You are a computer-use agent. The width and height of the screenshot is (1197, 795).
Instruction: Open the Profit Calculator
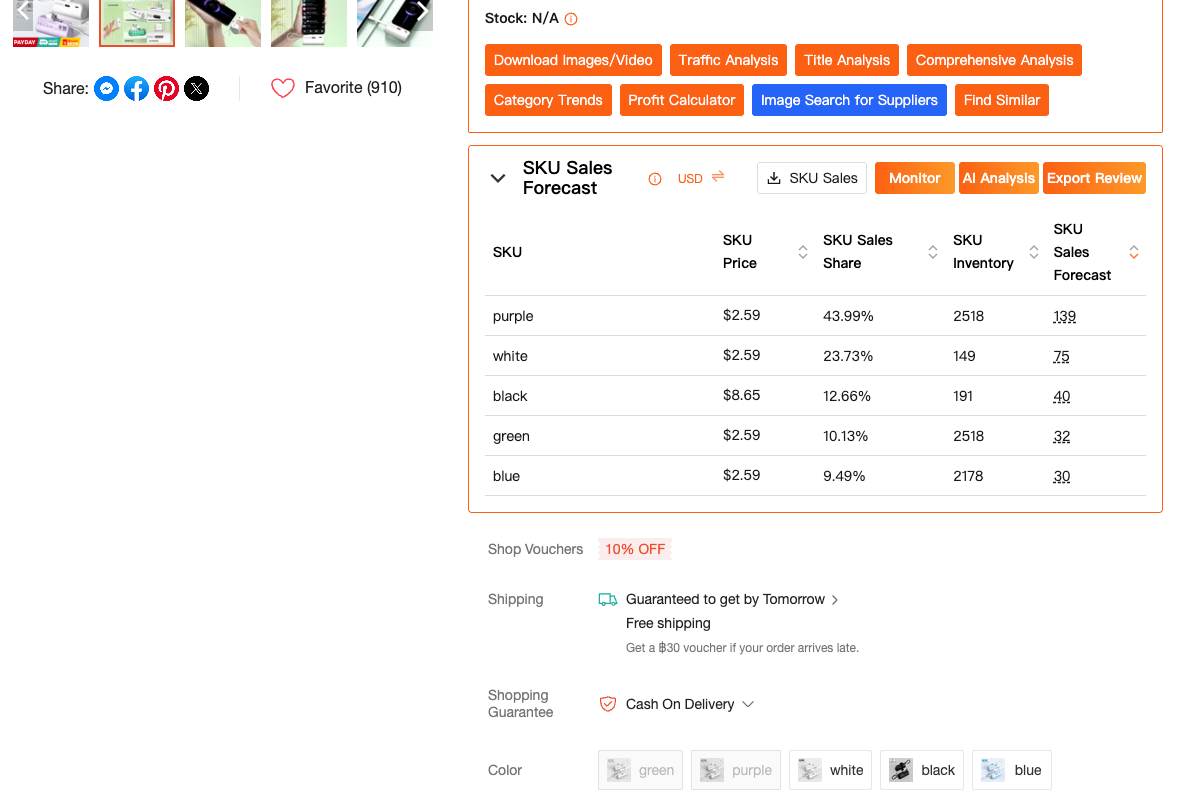[x=681, y=100]
